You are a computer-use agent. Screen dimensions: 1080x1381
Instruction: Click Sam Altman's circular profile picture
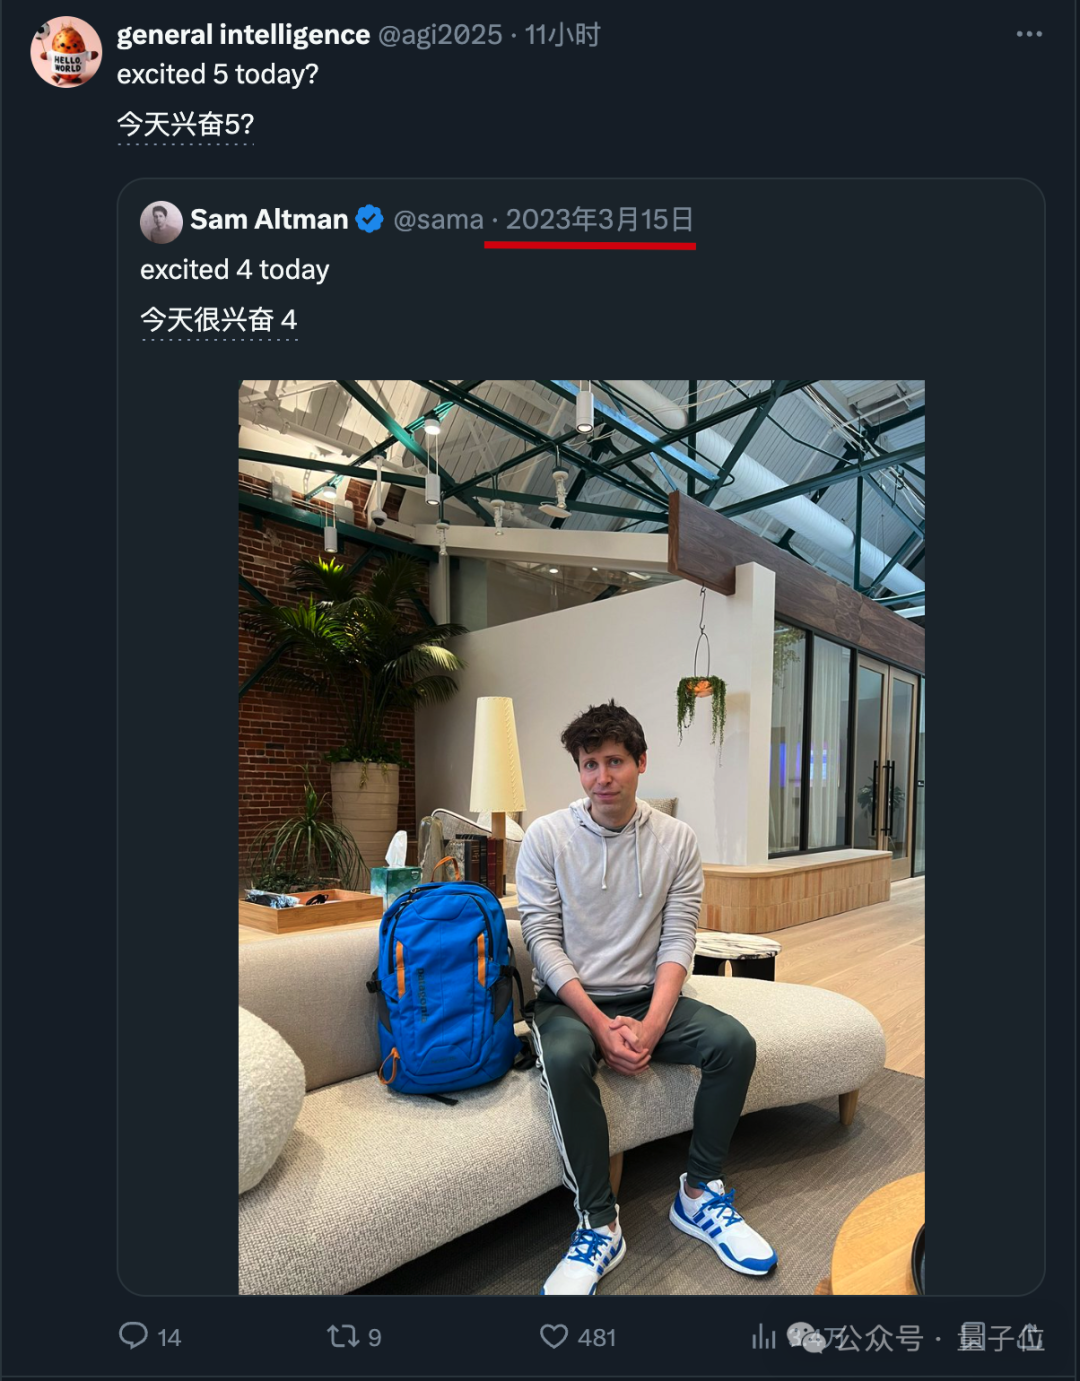[160, 220]
